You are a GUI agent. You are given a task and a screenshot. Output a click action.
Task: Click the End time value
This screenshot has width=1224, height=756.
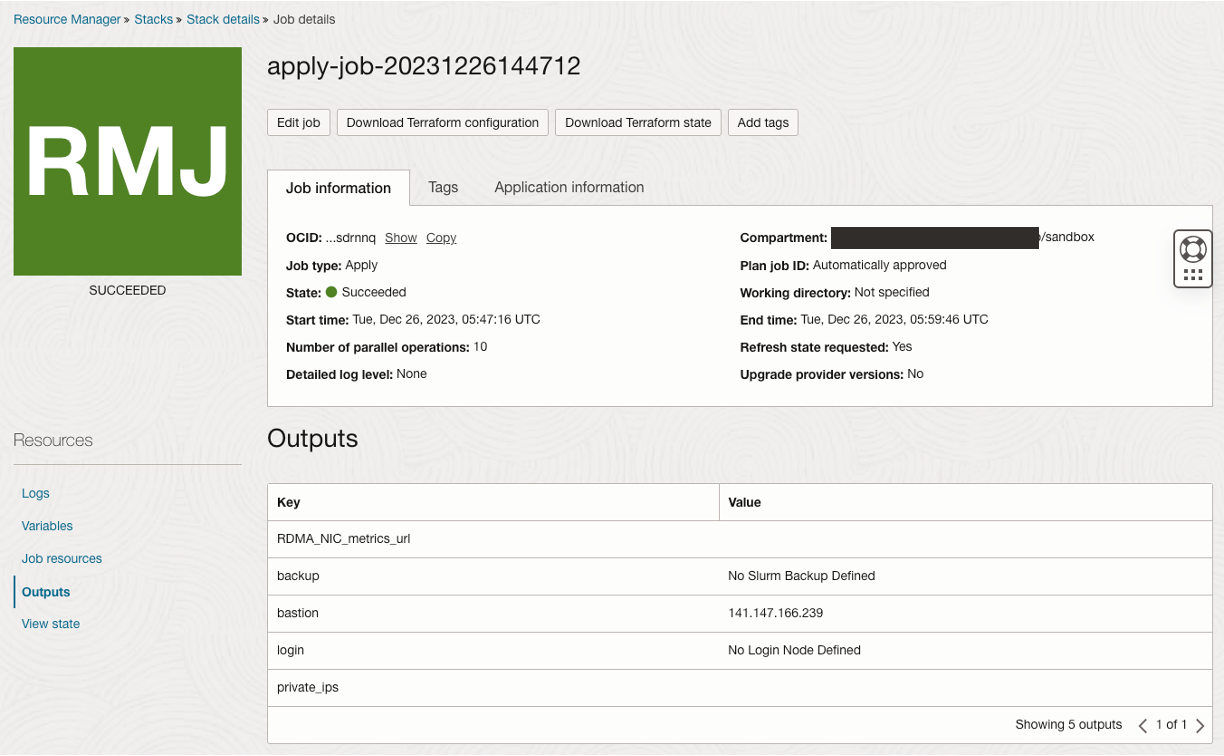(894, 320)
